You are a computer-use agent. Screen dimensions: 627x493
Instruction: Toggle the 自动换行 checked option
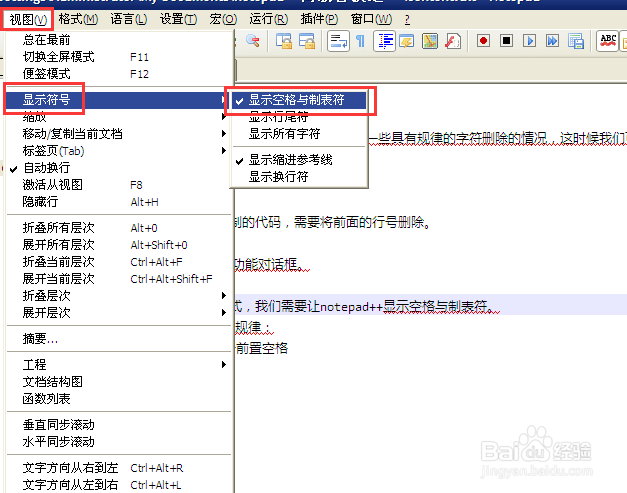(119, 168)
